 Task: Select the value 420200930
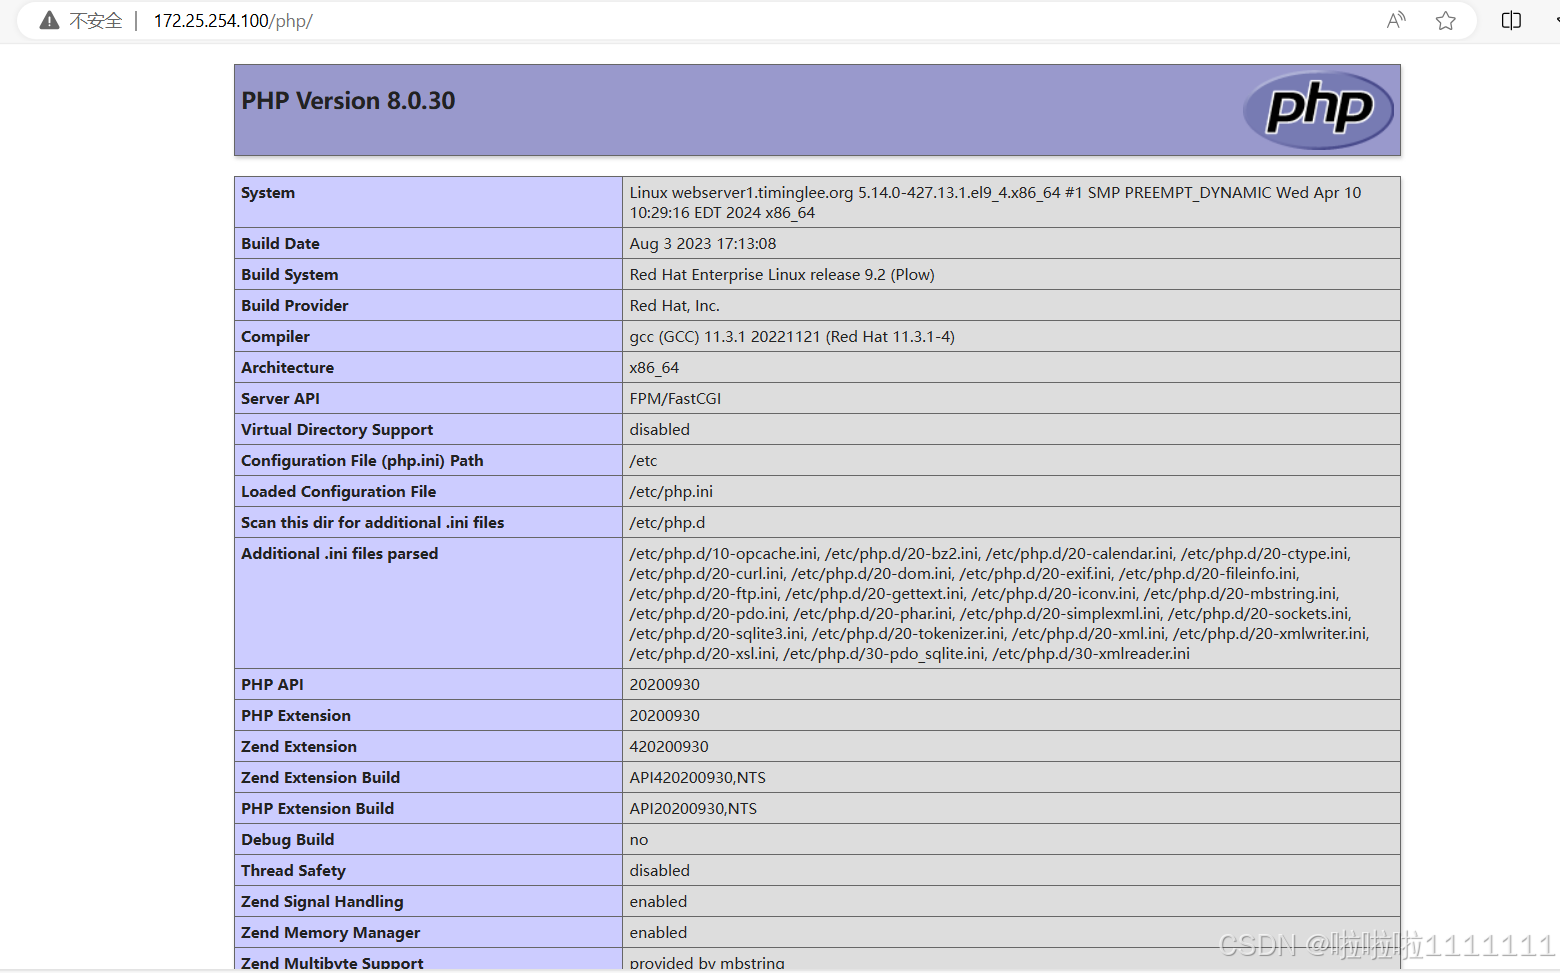click(x=668, y=747)
